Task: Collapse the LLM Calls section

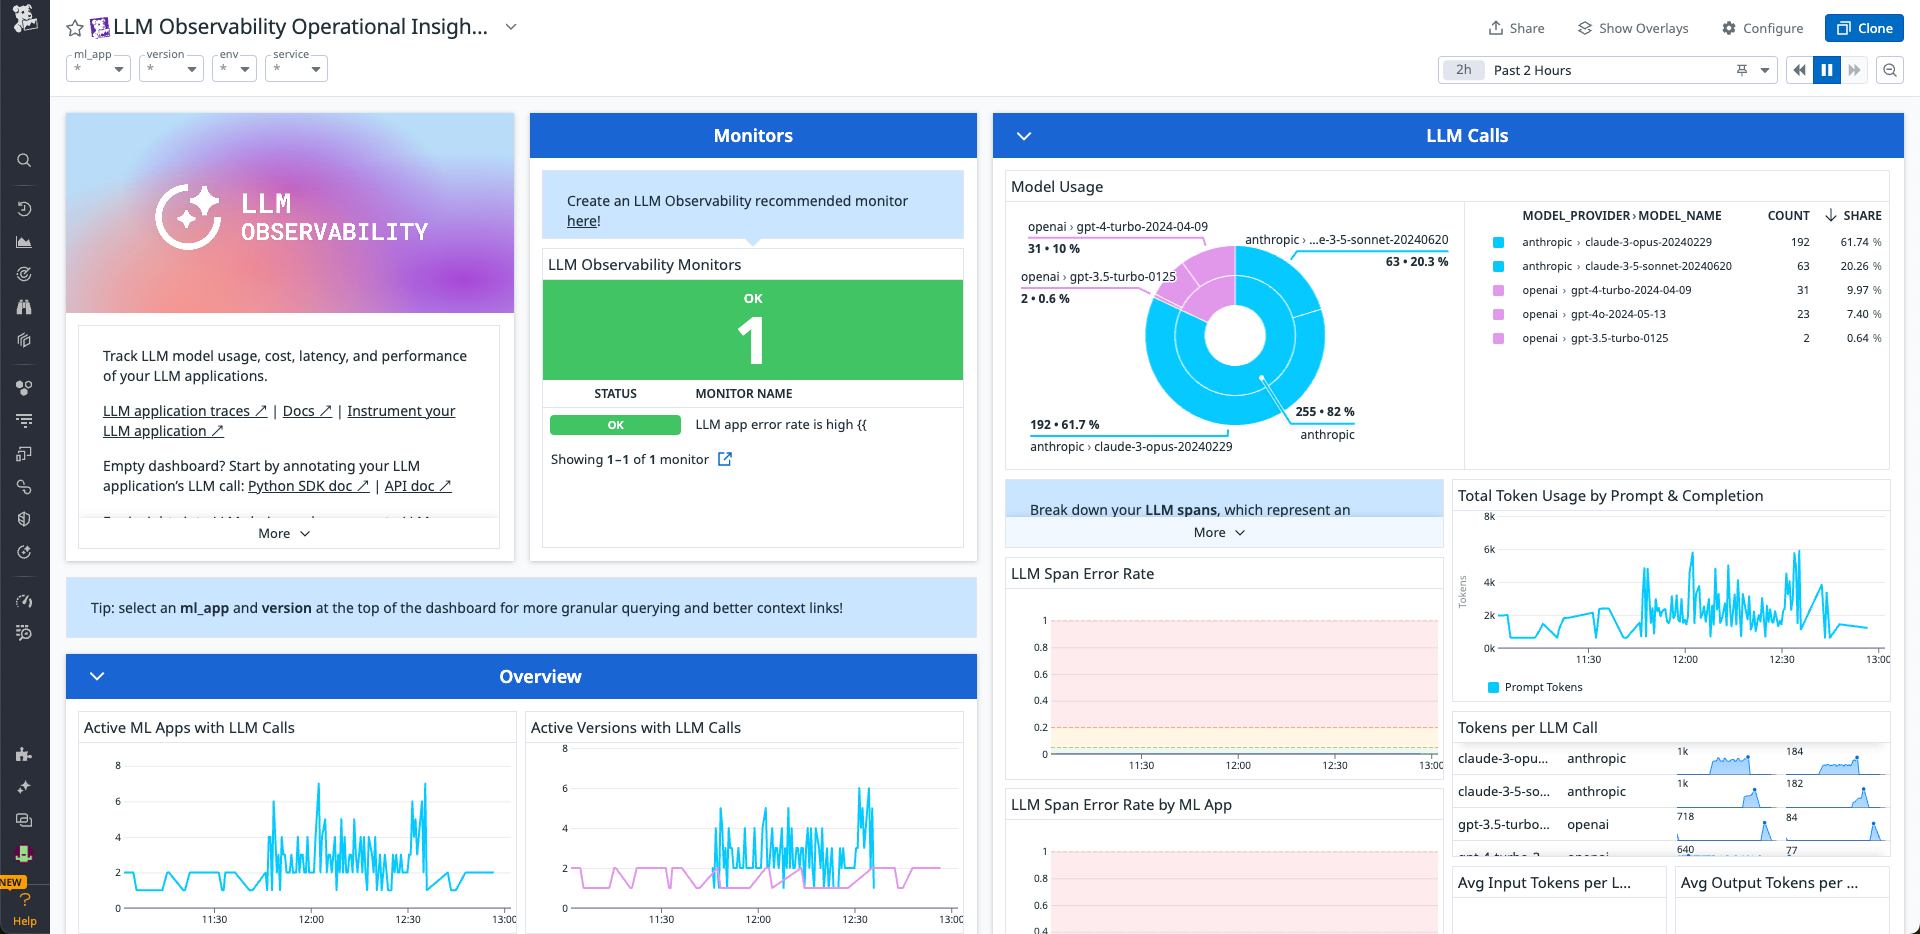Action: pyautogui.click(x=1023, y=135)
